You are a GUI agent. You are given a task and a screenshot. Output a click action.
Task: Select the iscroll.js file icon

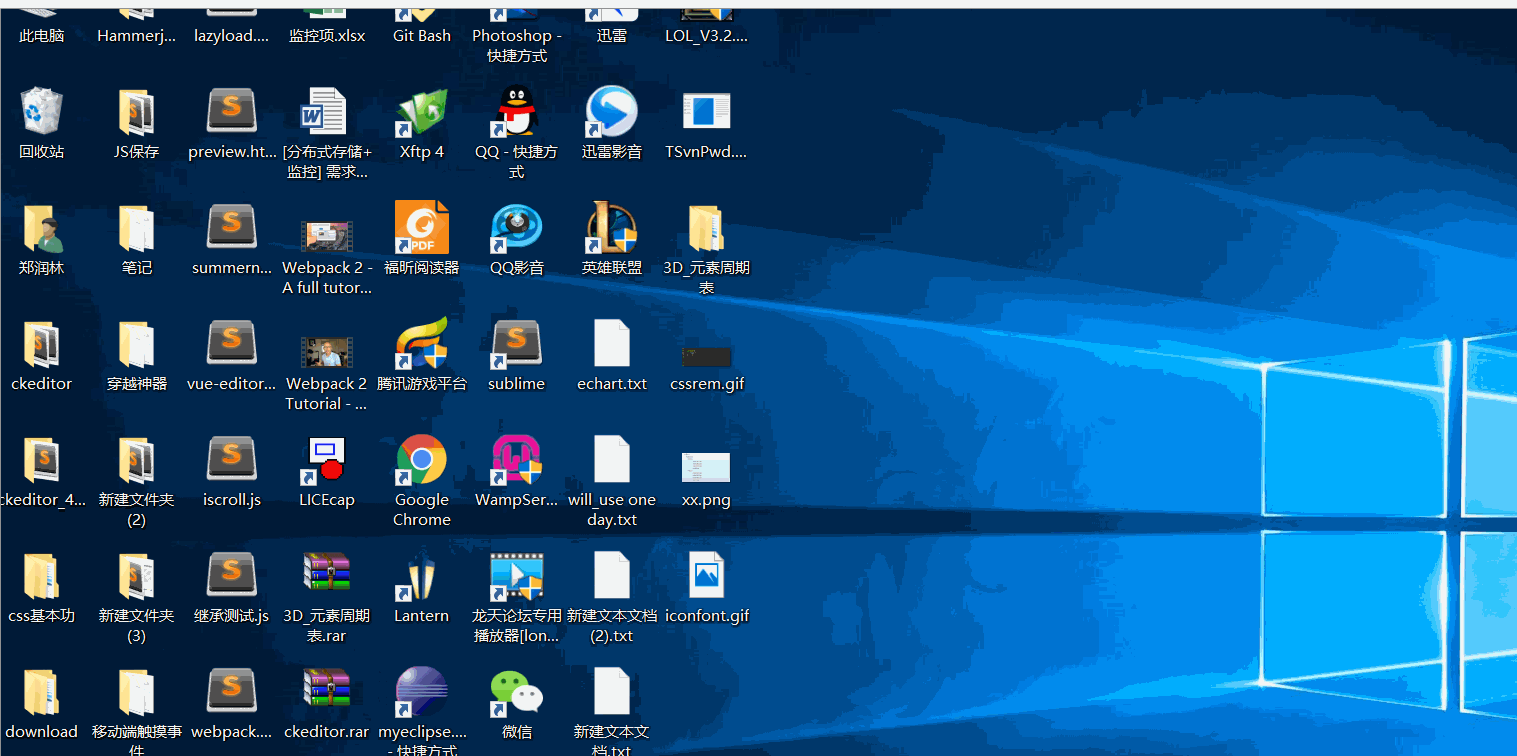tap(231, 459)
